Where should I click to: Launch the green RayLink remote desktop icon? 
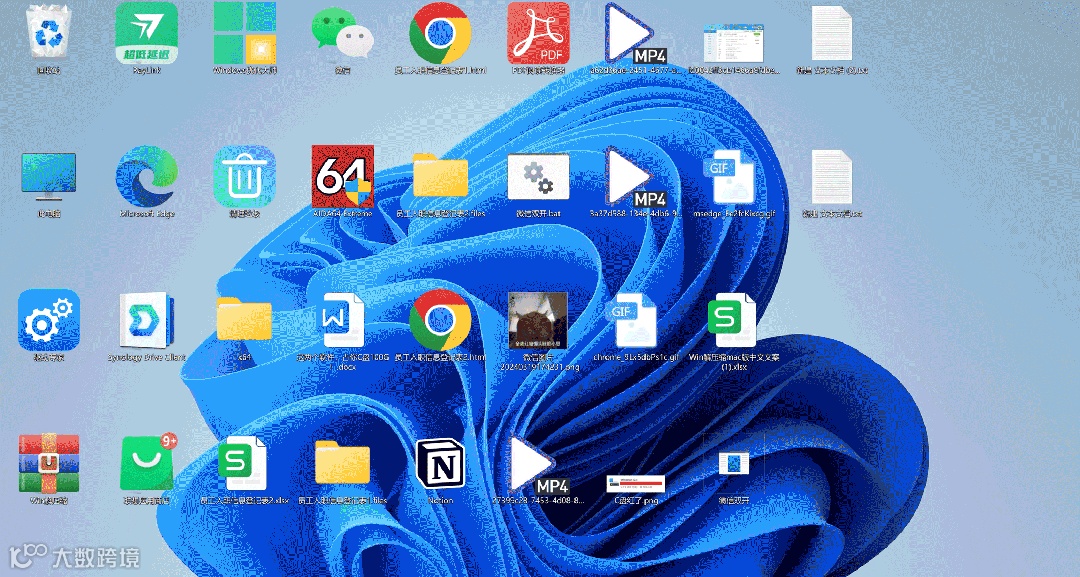(x=146, y=33)
